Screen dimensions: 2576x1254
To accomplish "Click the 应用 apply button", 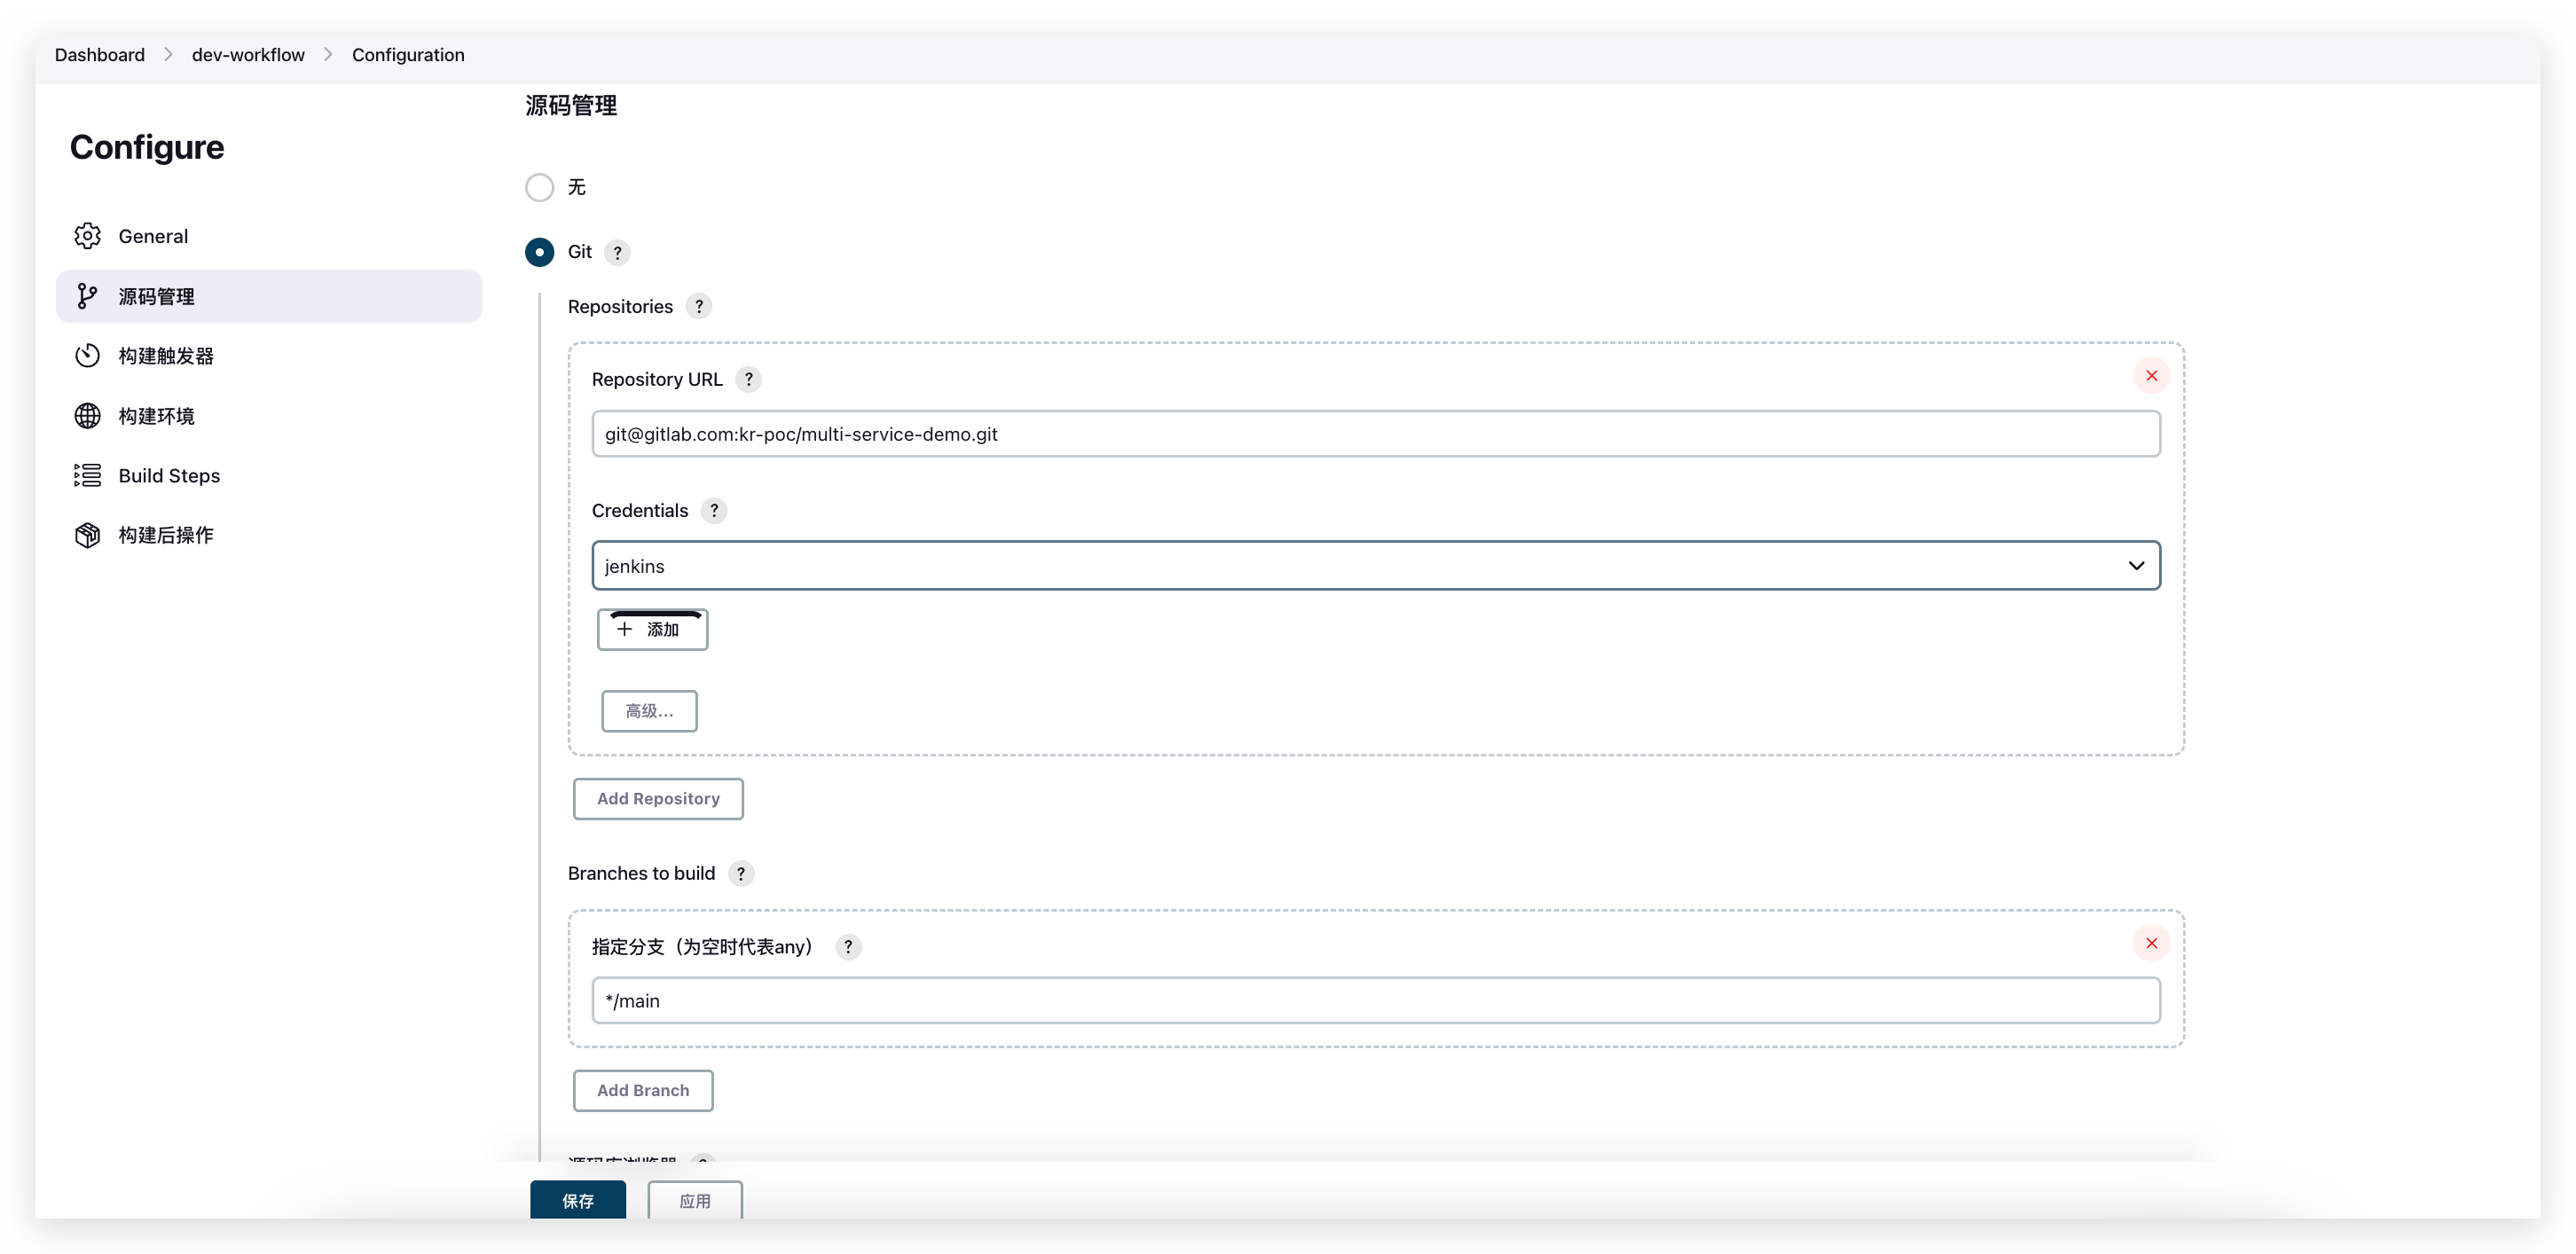I will [695, 1201].
